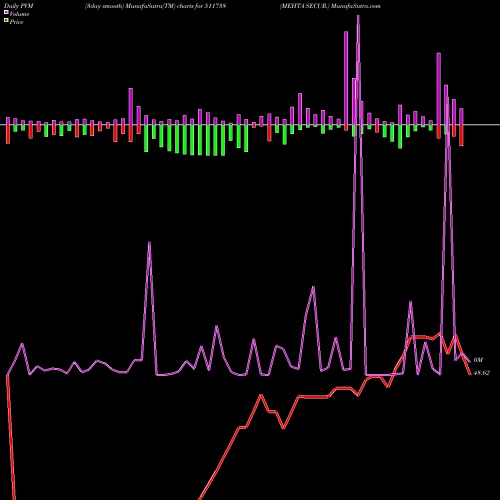Click the 'Daily PVM' title text

coord(19,6)
